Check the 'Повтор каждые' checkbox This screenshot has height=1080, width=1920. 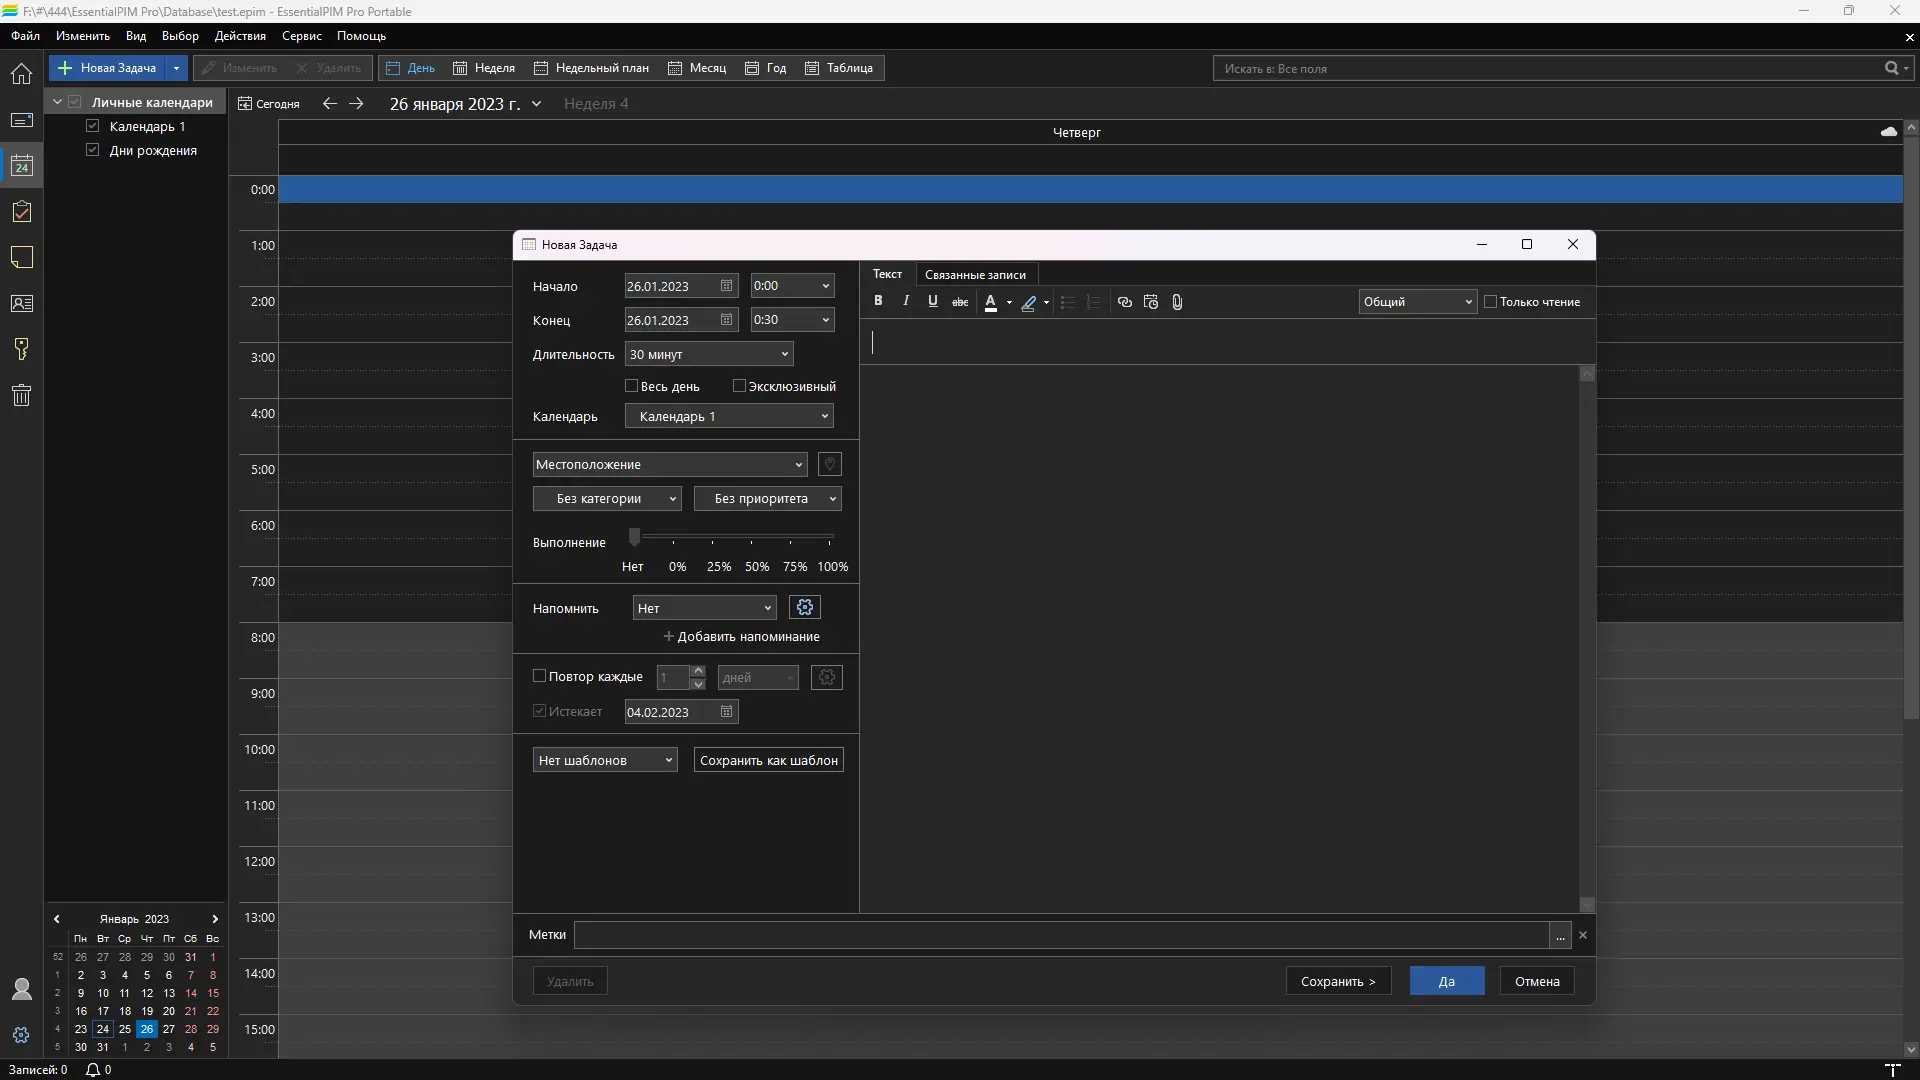[x=540, y=677]
